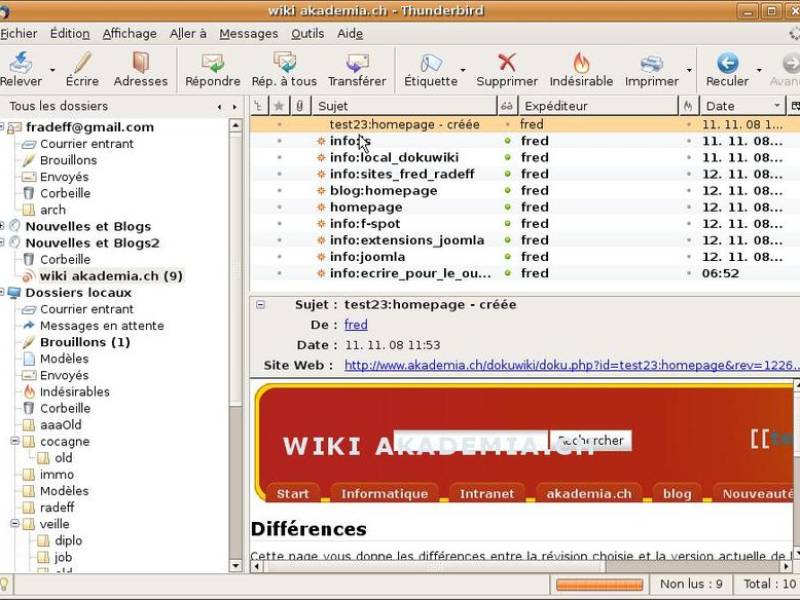Sort by attachment paperclip column
The image size is (800, 600).
click(300, 106)
